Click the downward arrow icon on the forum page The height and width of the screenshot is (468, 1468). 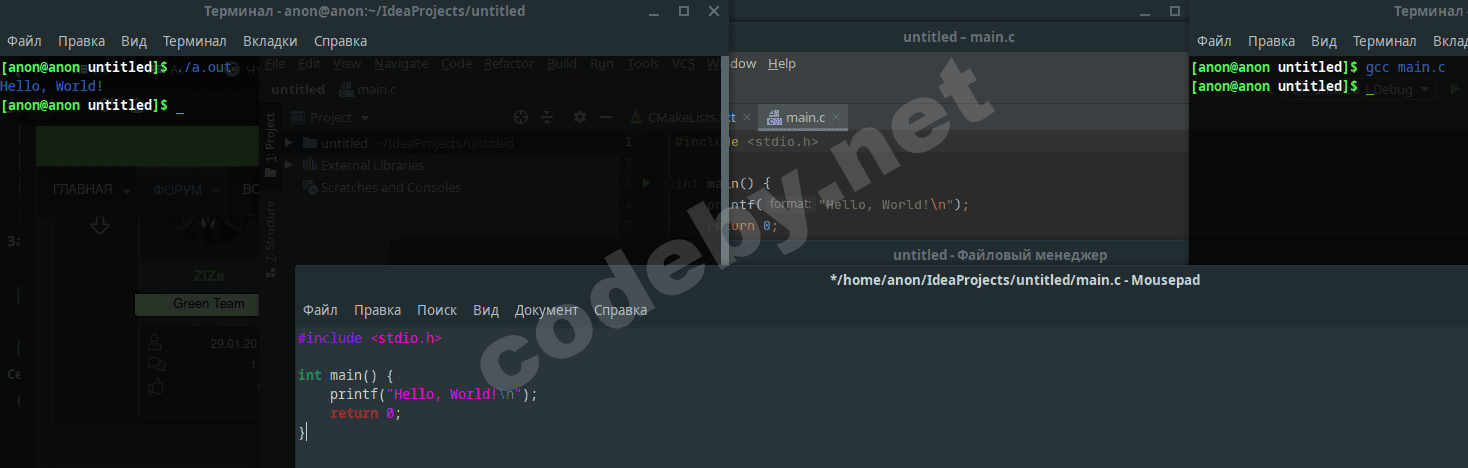tap(99, 224)
